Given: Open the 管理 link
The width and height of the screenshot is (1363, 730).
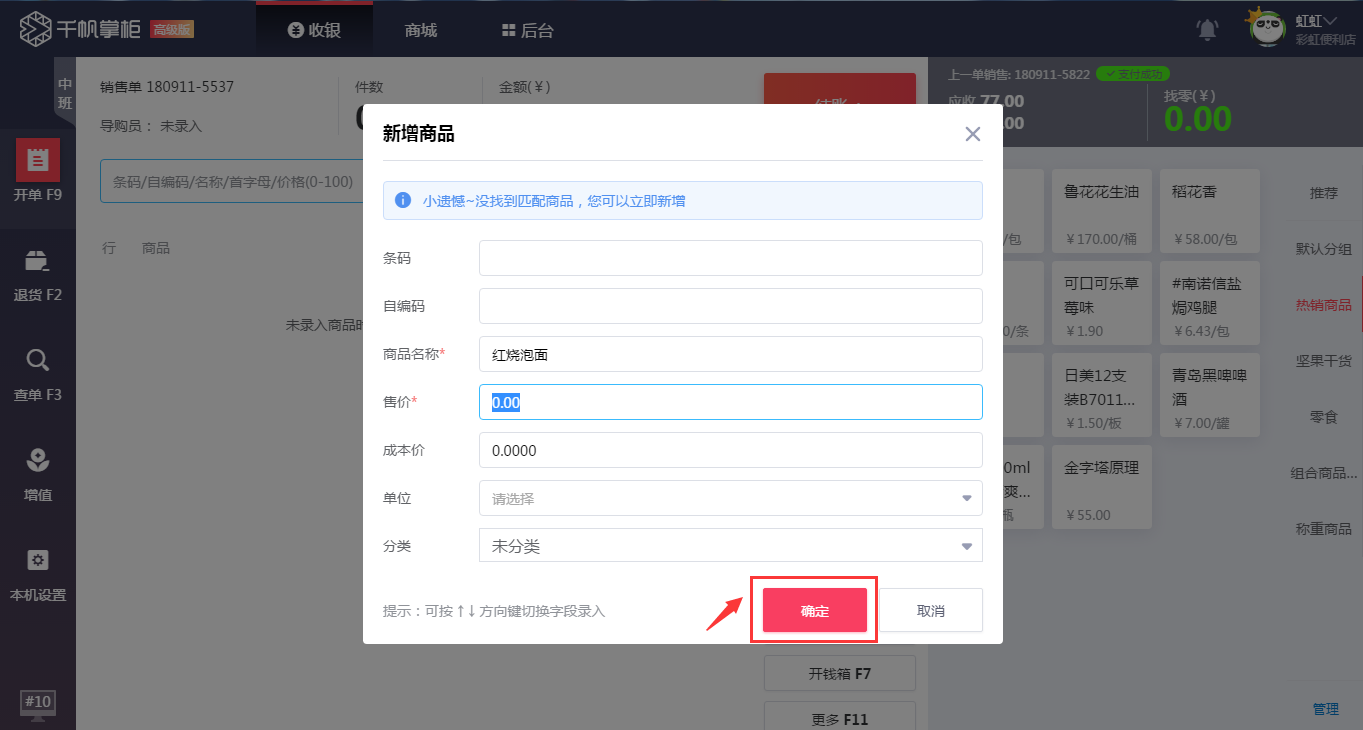Looking at the screenshot, I should point(1325,708).
